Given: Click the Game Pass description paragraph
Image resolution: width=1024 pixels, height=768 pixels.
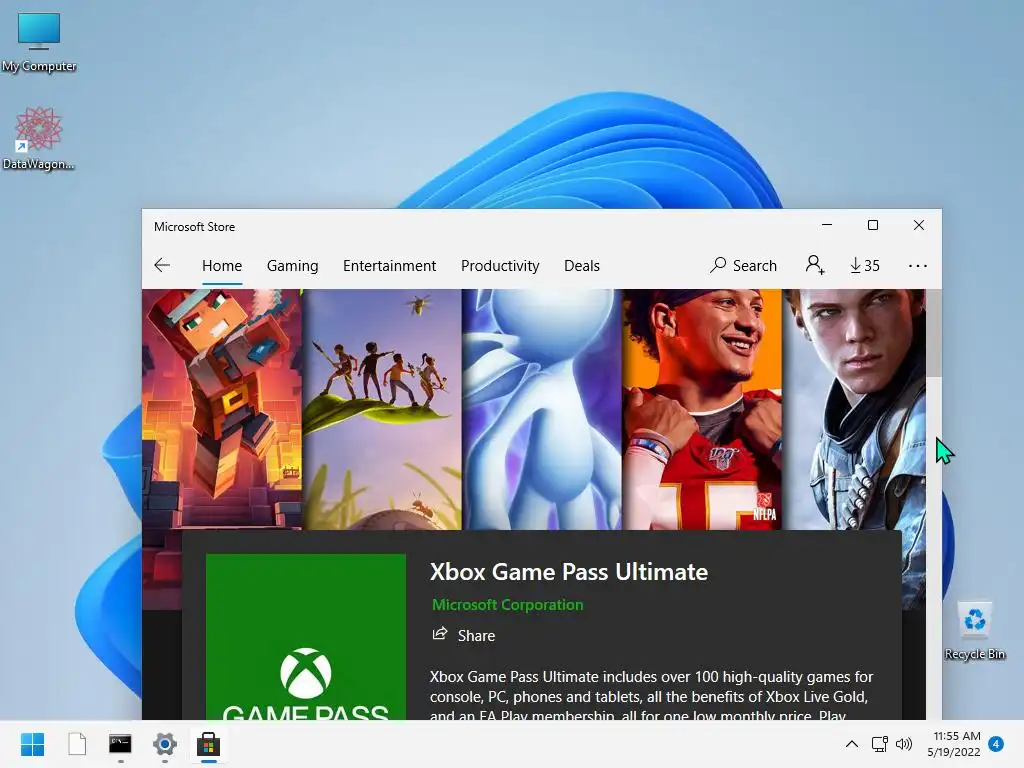Looking at the screenshot, I should tap(652, 695).
